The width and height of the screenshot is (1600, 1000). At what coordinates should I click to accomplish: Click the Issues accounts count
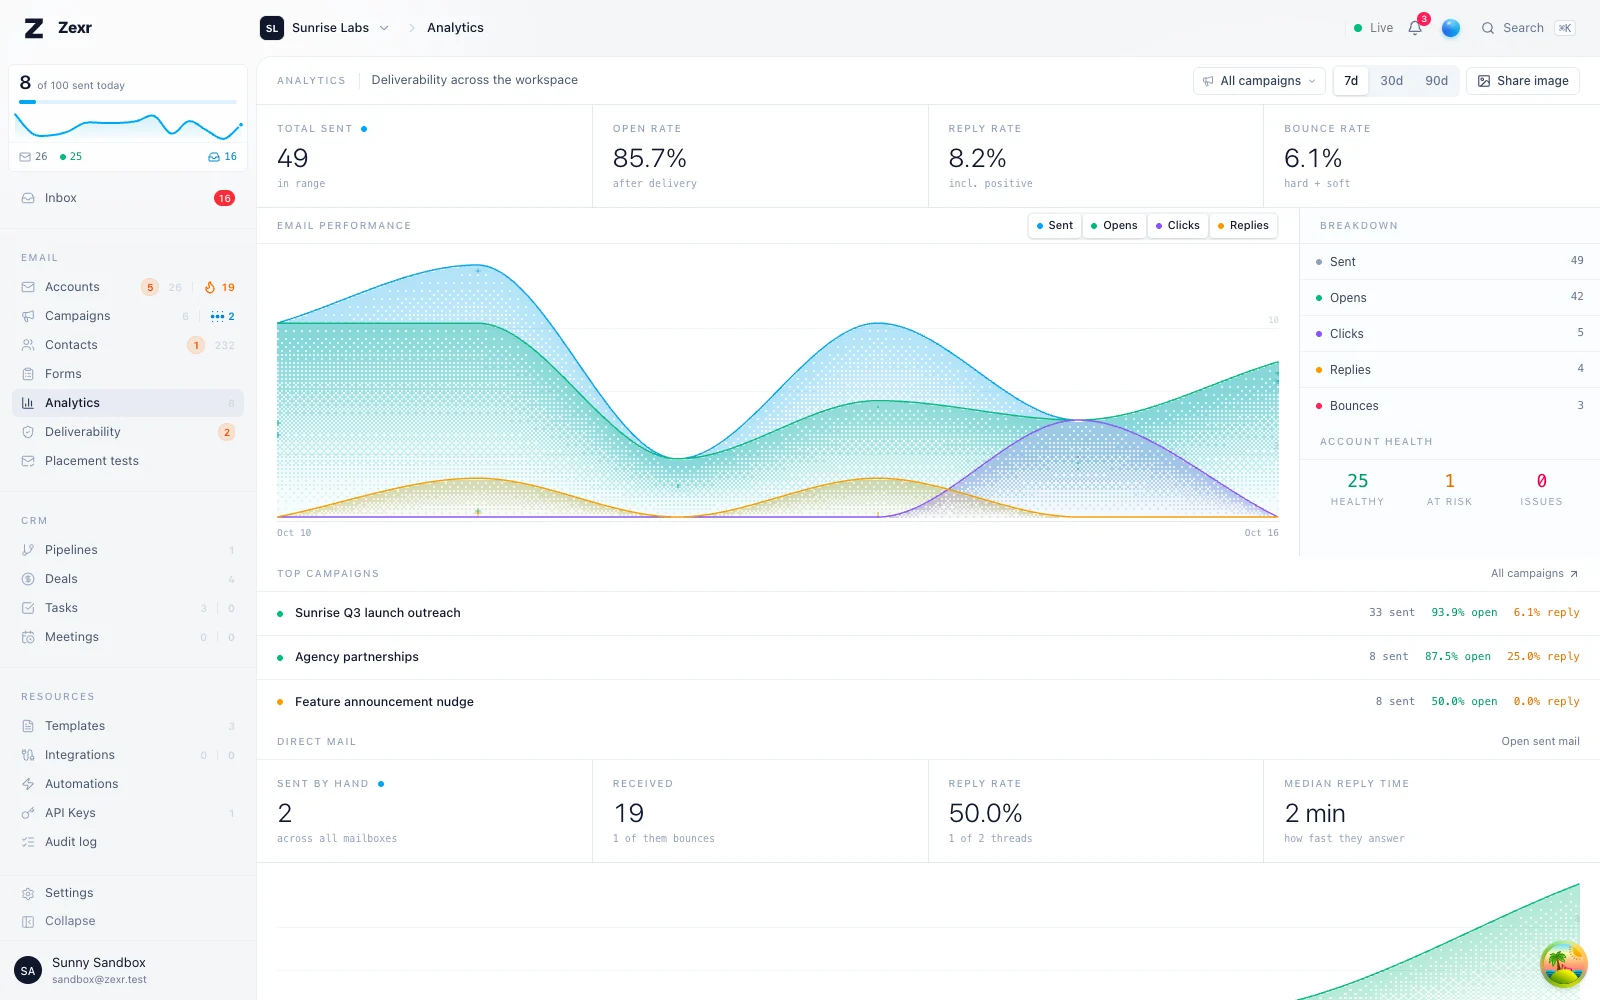[1541, 481]
